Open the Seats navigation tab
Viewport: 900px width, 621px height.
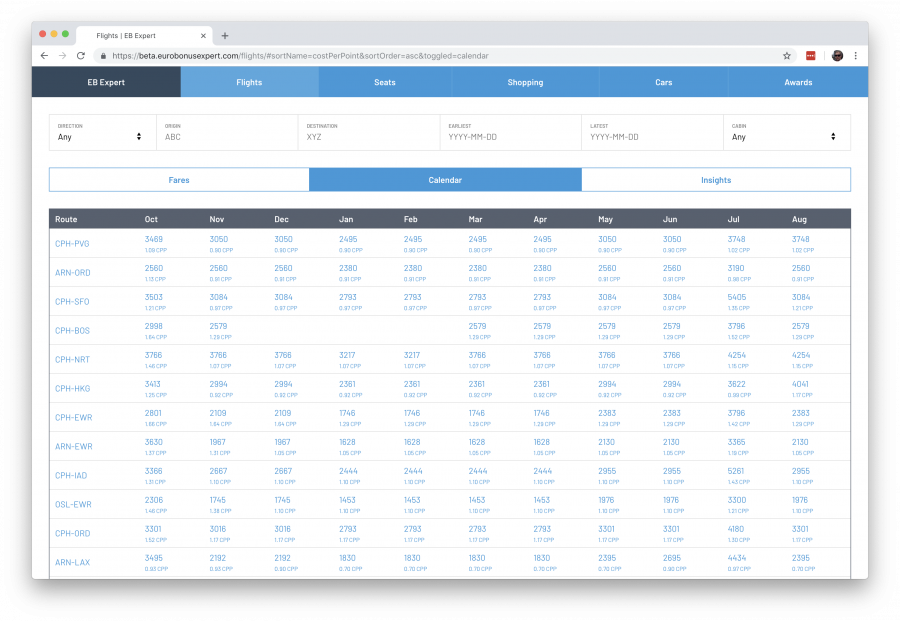(385, 82)
